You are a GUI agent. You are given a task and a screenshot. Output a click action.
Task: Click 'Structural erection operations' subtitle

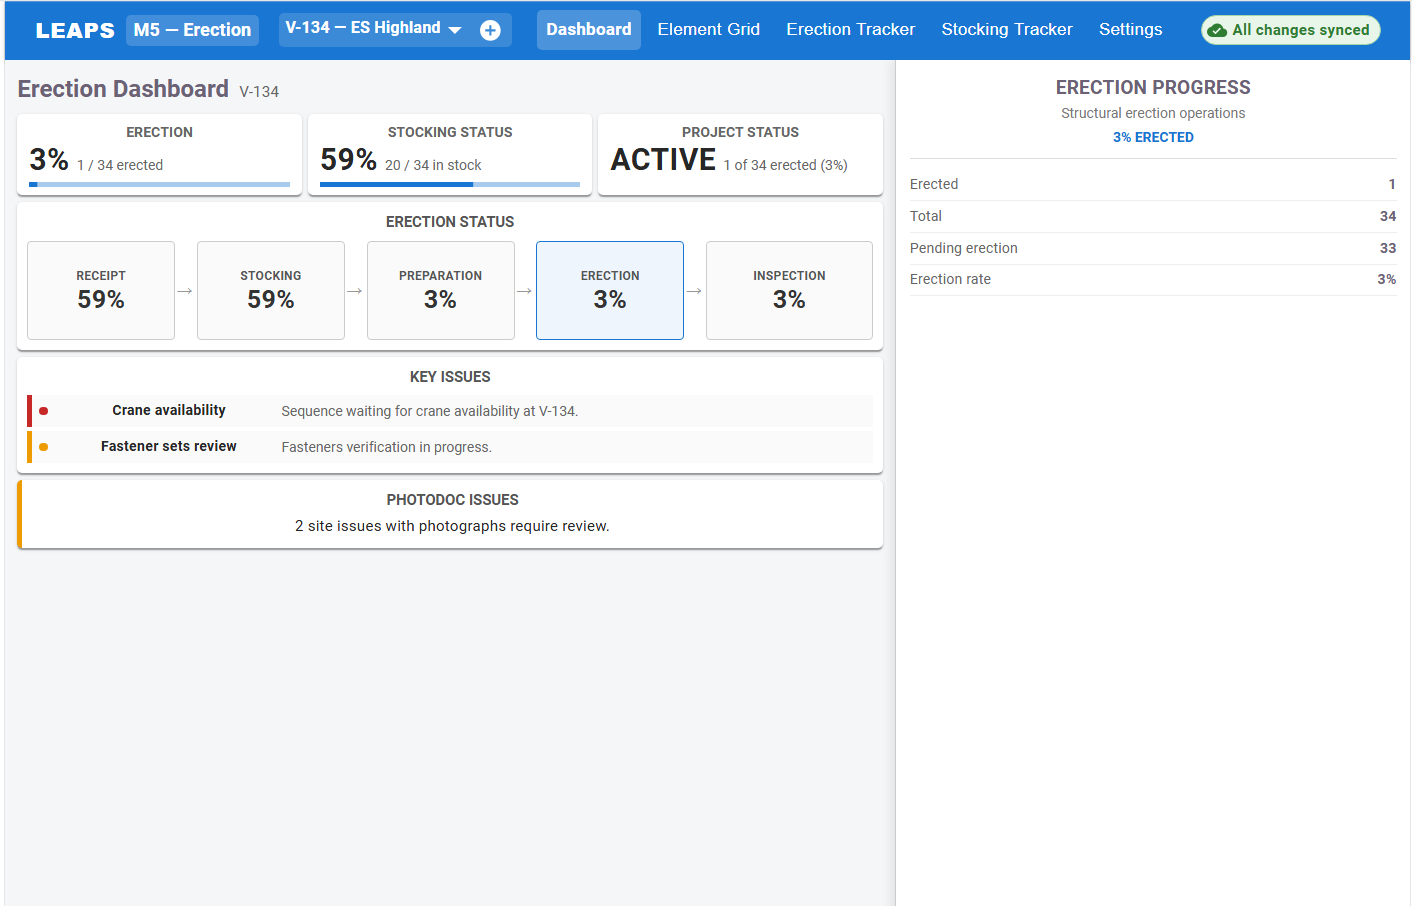[1153, 113]
